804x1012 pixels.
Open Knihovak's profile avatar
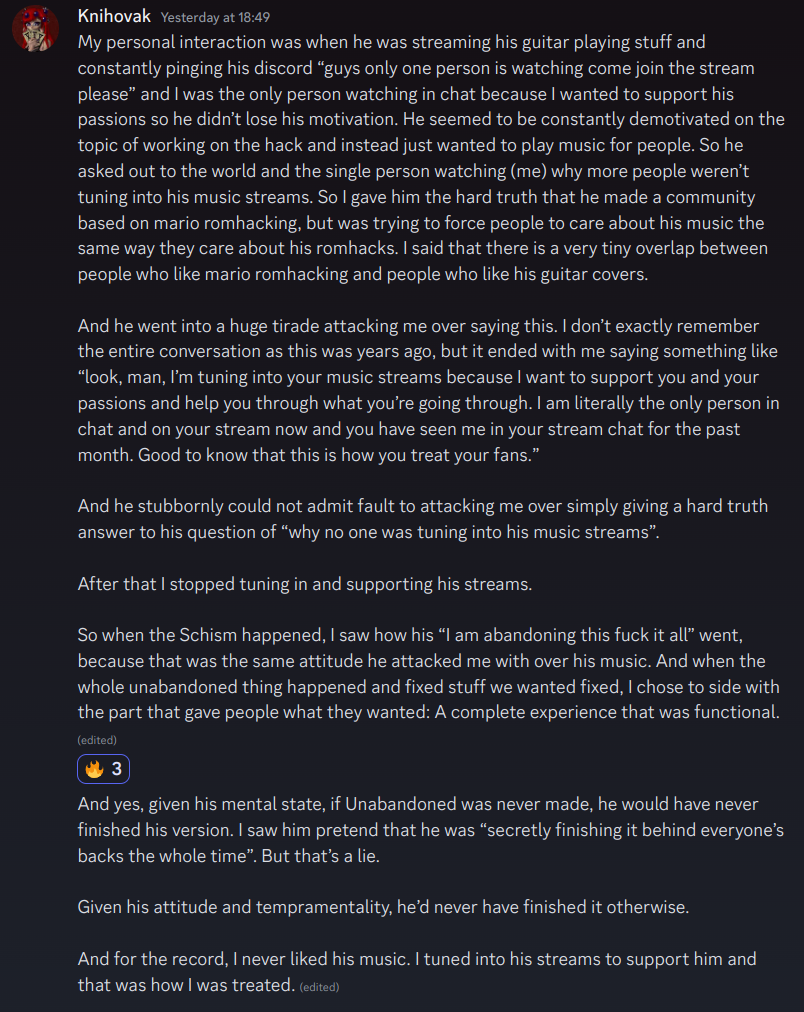point(35,29)
